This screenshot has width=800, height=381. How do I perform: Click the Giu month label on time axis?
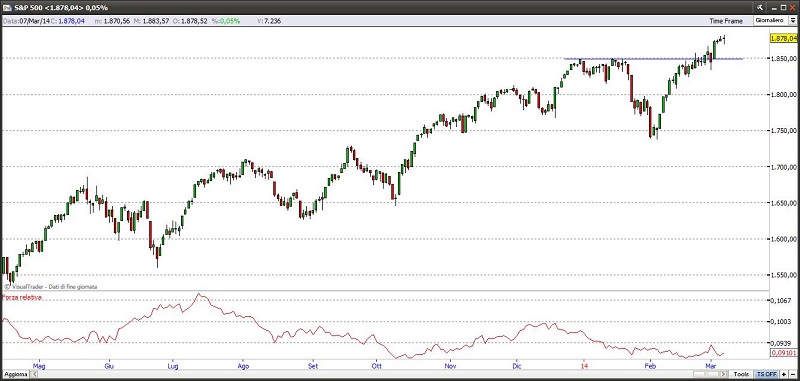tap(108, 366)
